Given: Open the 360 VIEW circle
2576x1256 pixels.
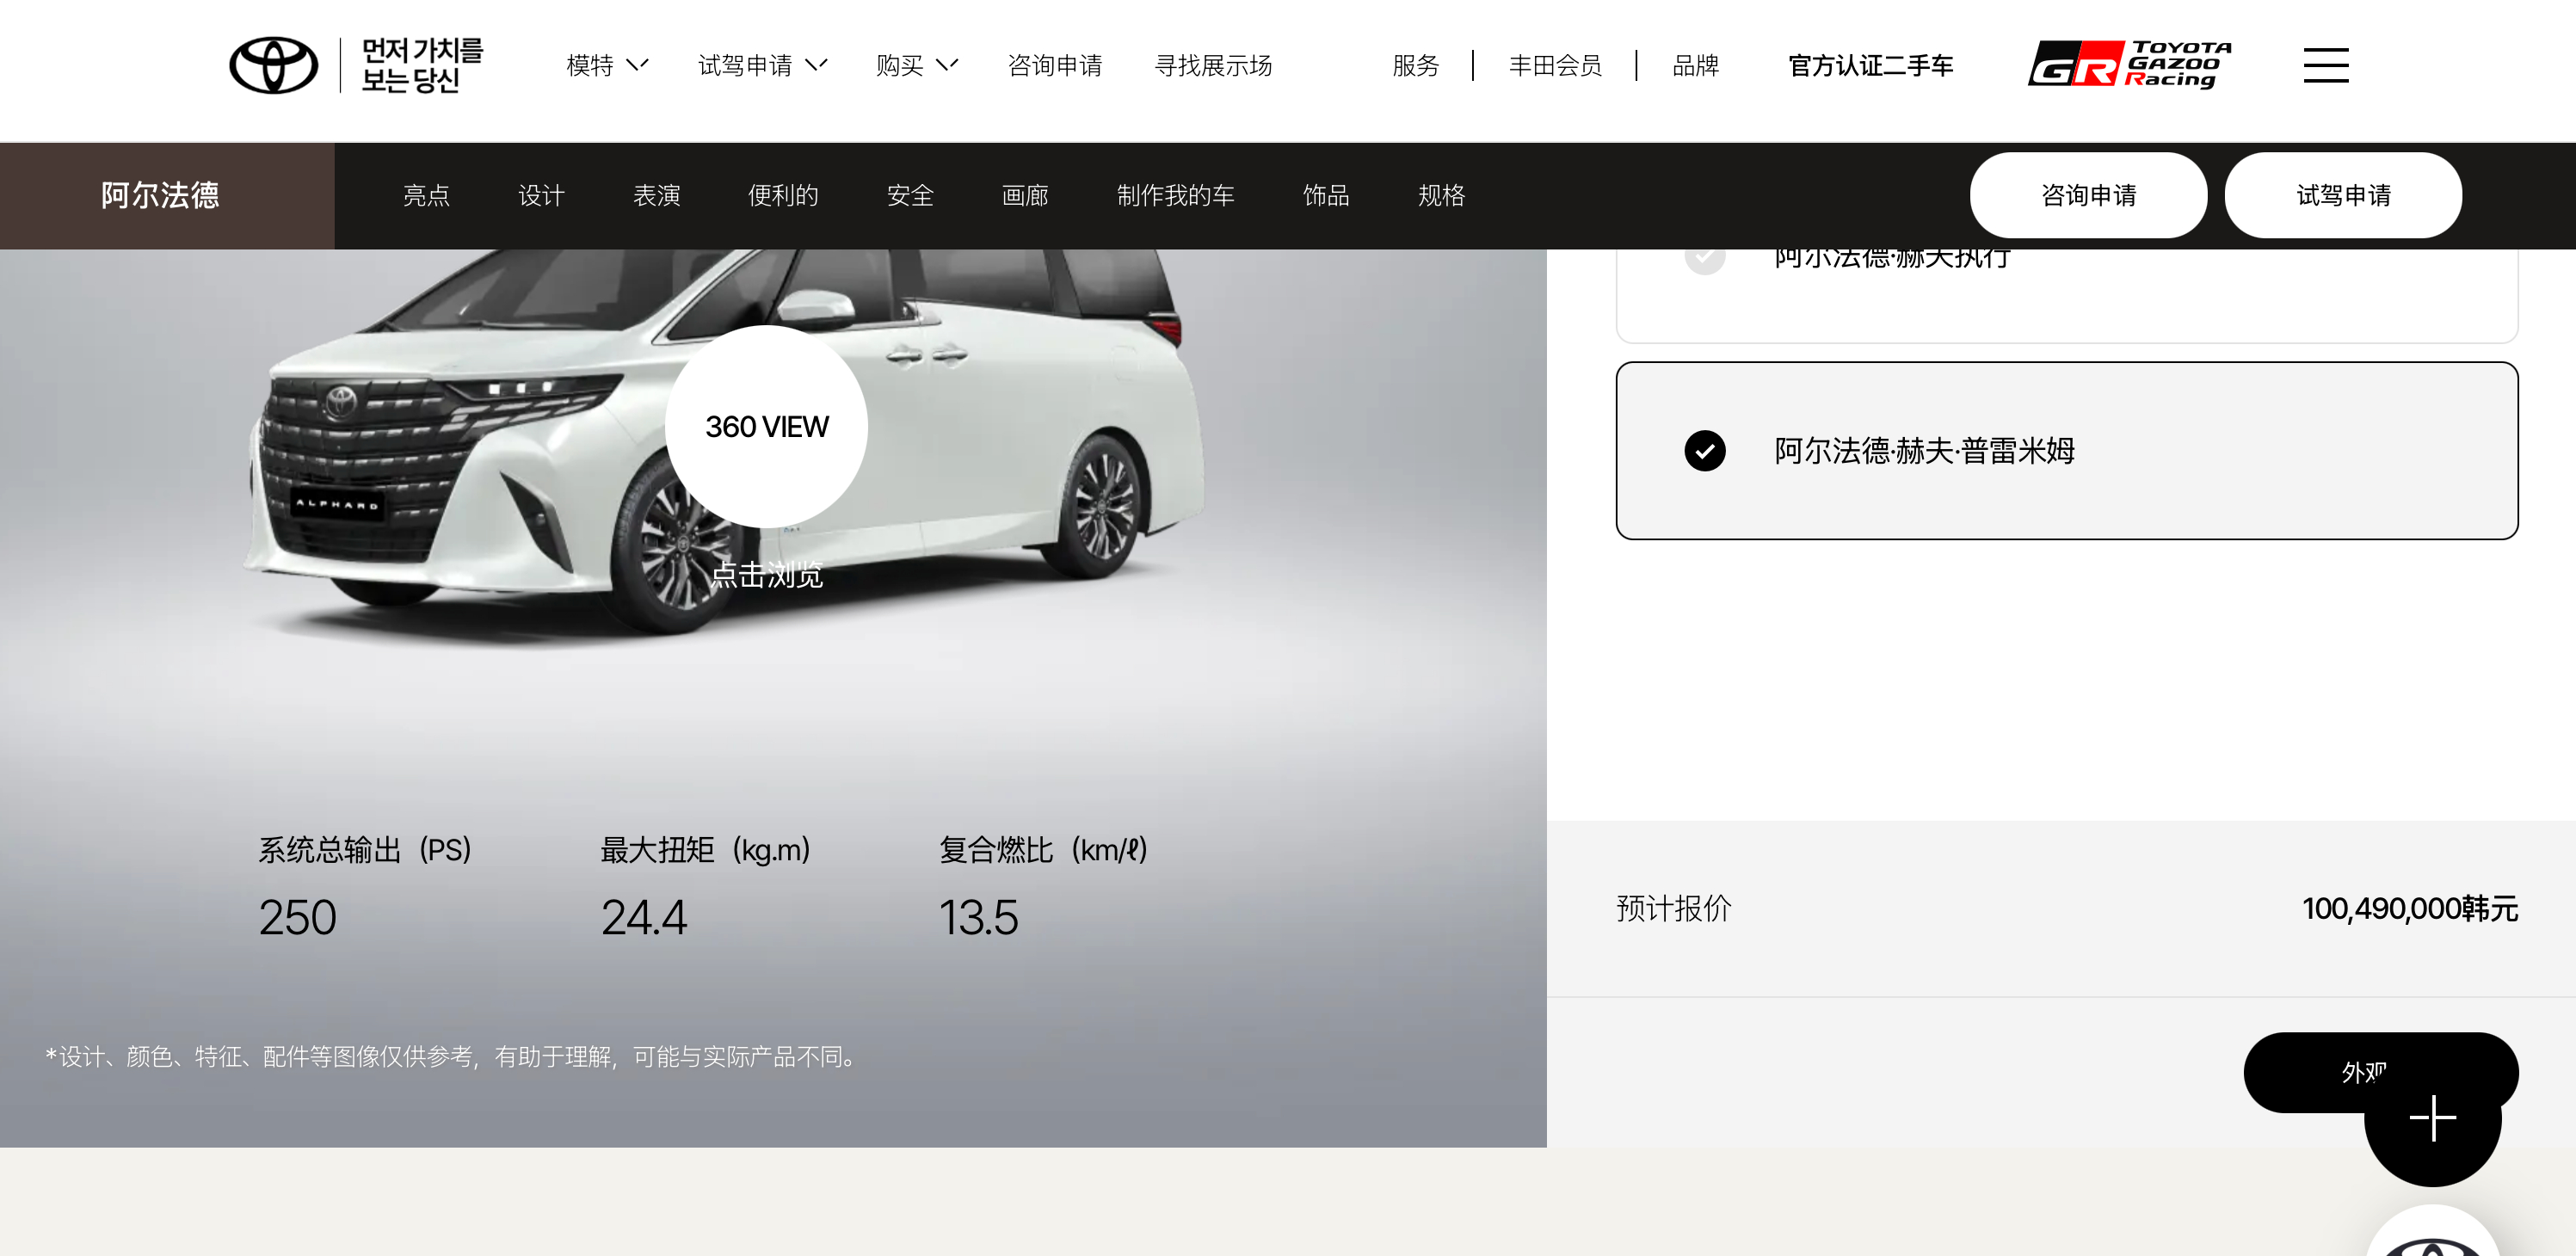Looking at the screenshot, I should click(x=766, y=427).
